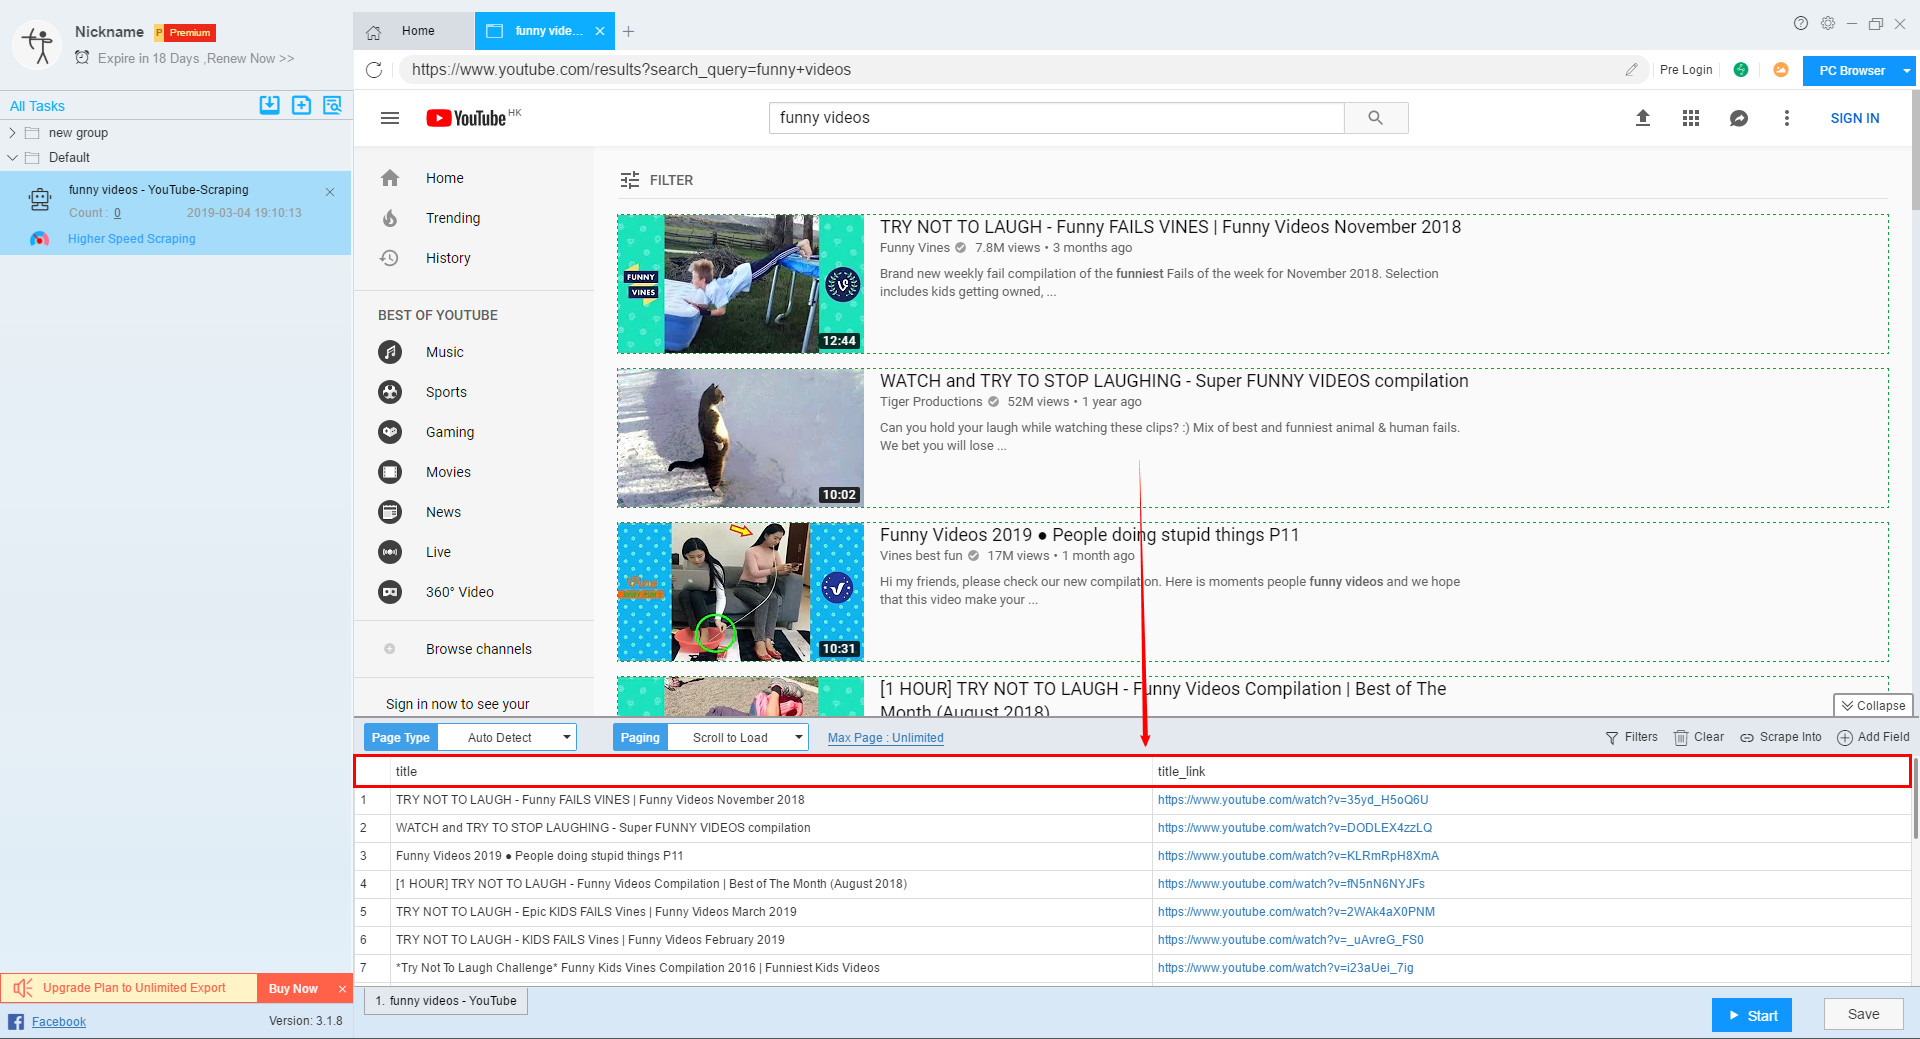This screenshot has height=1039, width=1920.
Task: Click the orange cloud icon beside PC Browser
Action: coord(1781,70)
